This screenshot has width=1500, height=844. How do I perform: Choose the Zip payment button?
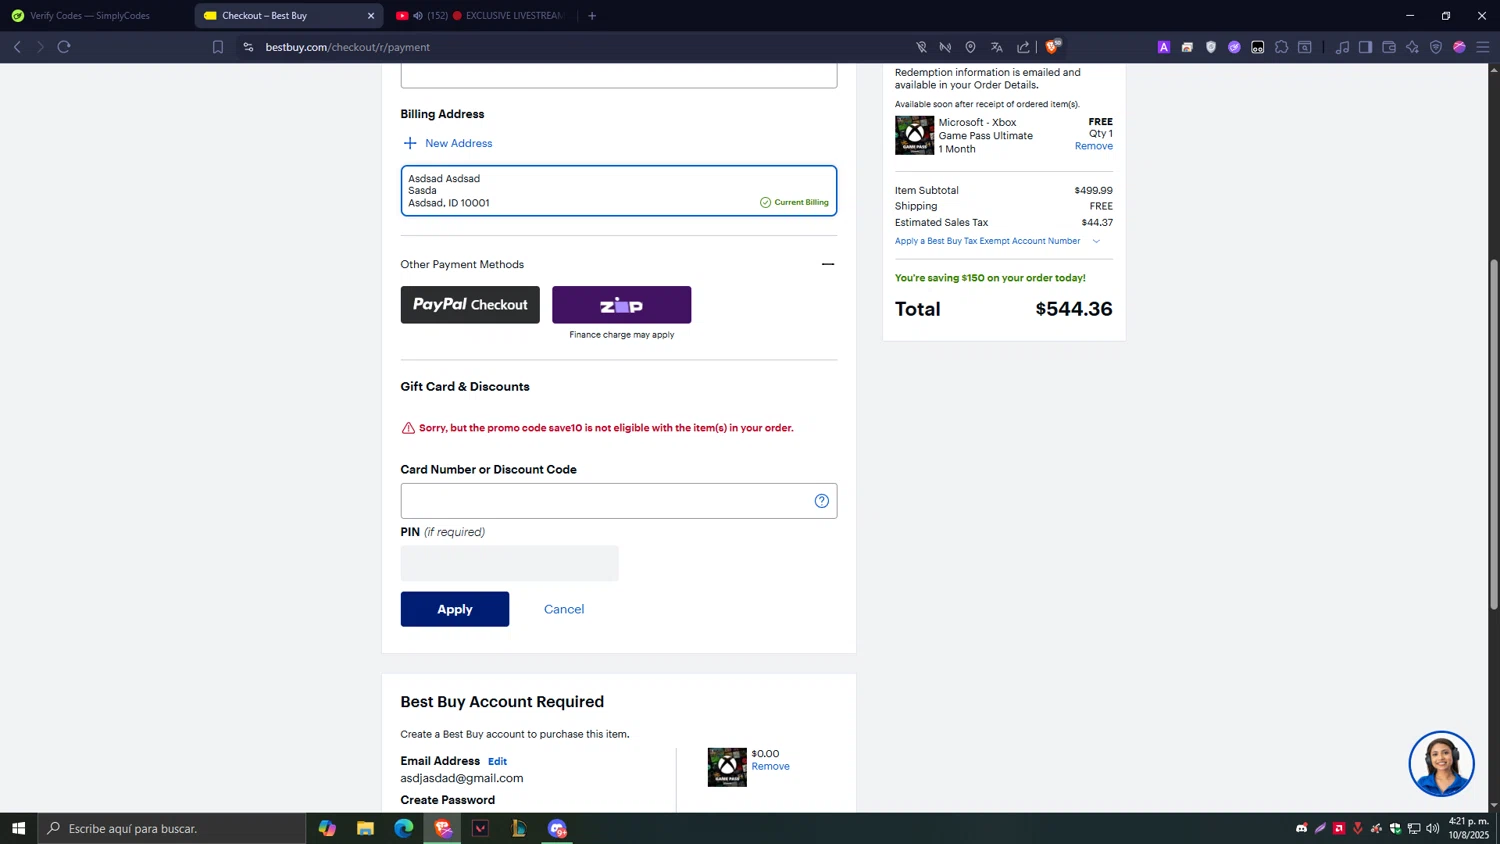click(x=621, y=305)
